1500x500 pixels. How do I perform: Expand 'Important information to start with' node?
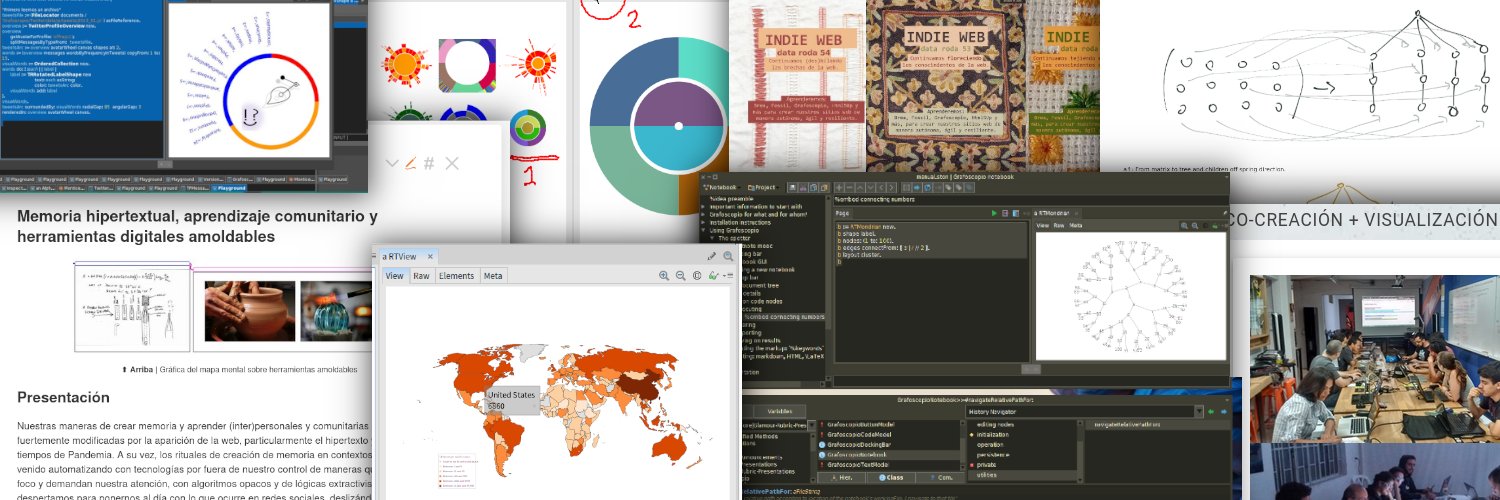(703, 207)
